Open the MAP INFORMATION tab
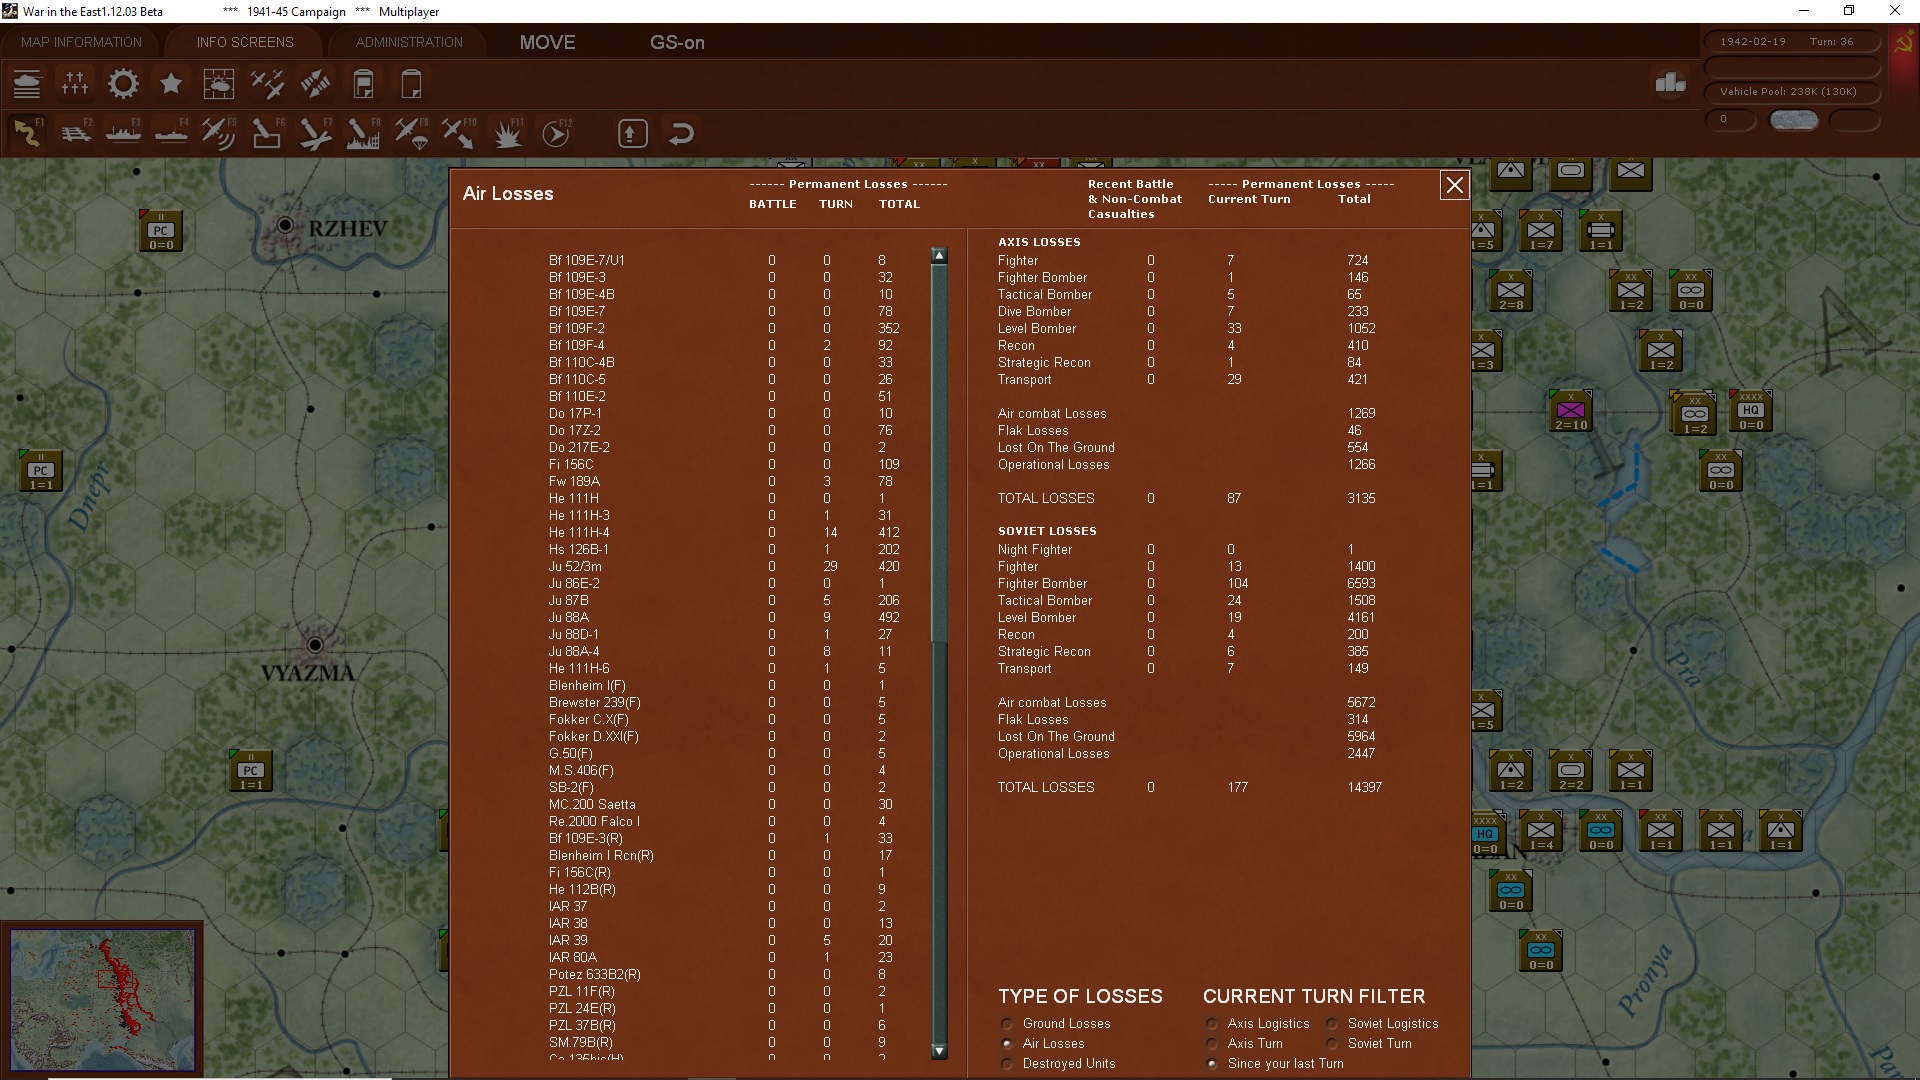 (81, 42)
